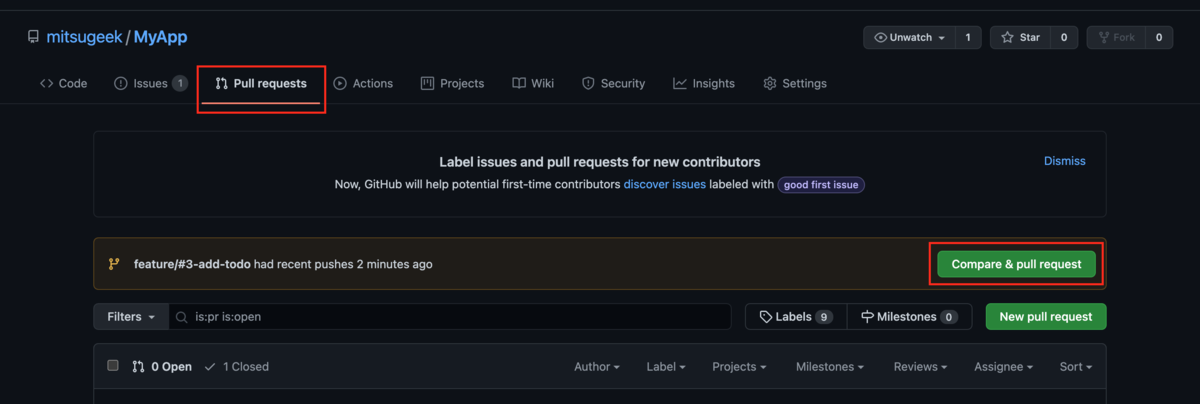
Task: Show the 1 Closed pull requests
Action: [x=237, y=367]
